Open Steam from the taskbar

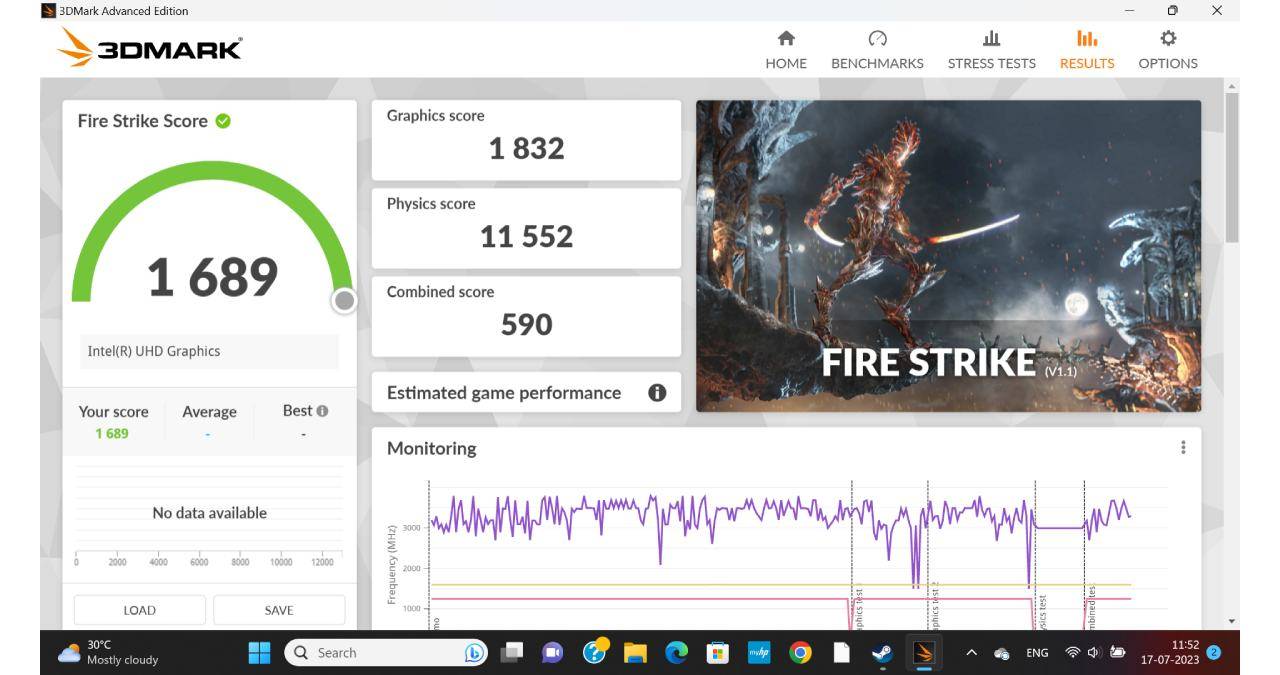[881, 653]
